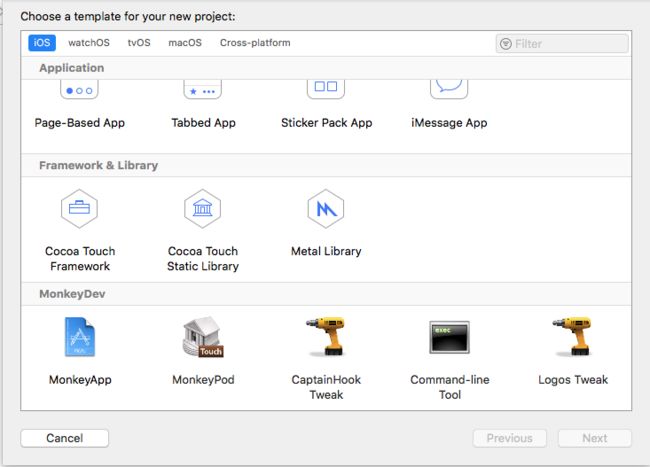The width and height of the screenshot is (650, 467).
Task: Choose the iMessage App template icon
Action: (x=449, y=89)
